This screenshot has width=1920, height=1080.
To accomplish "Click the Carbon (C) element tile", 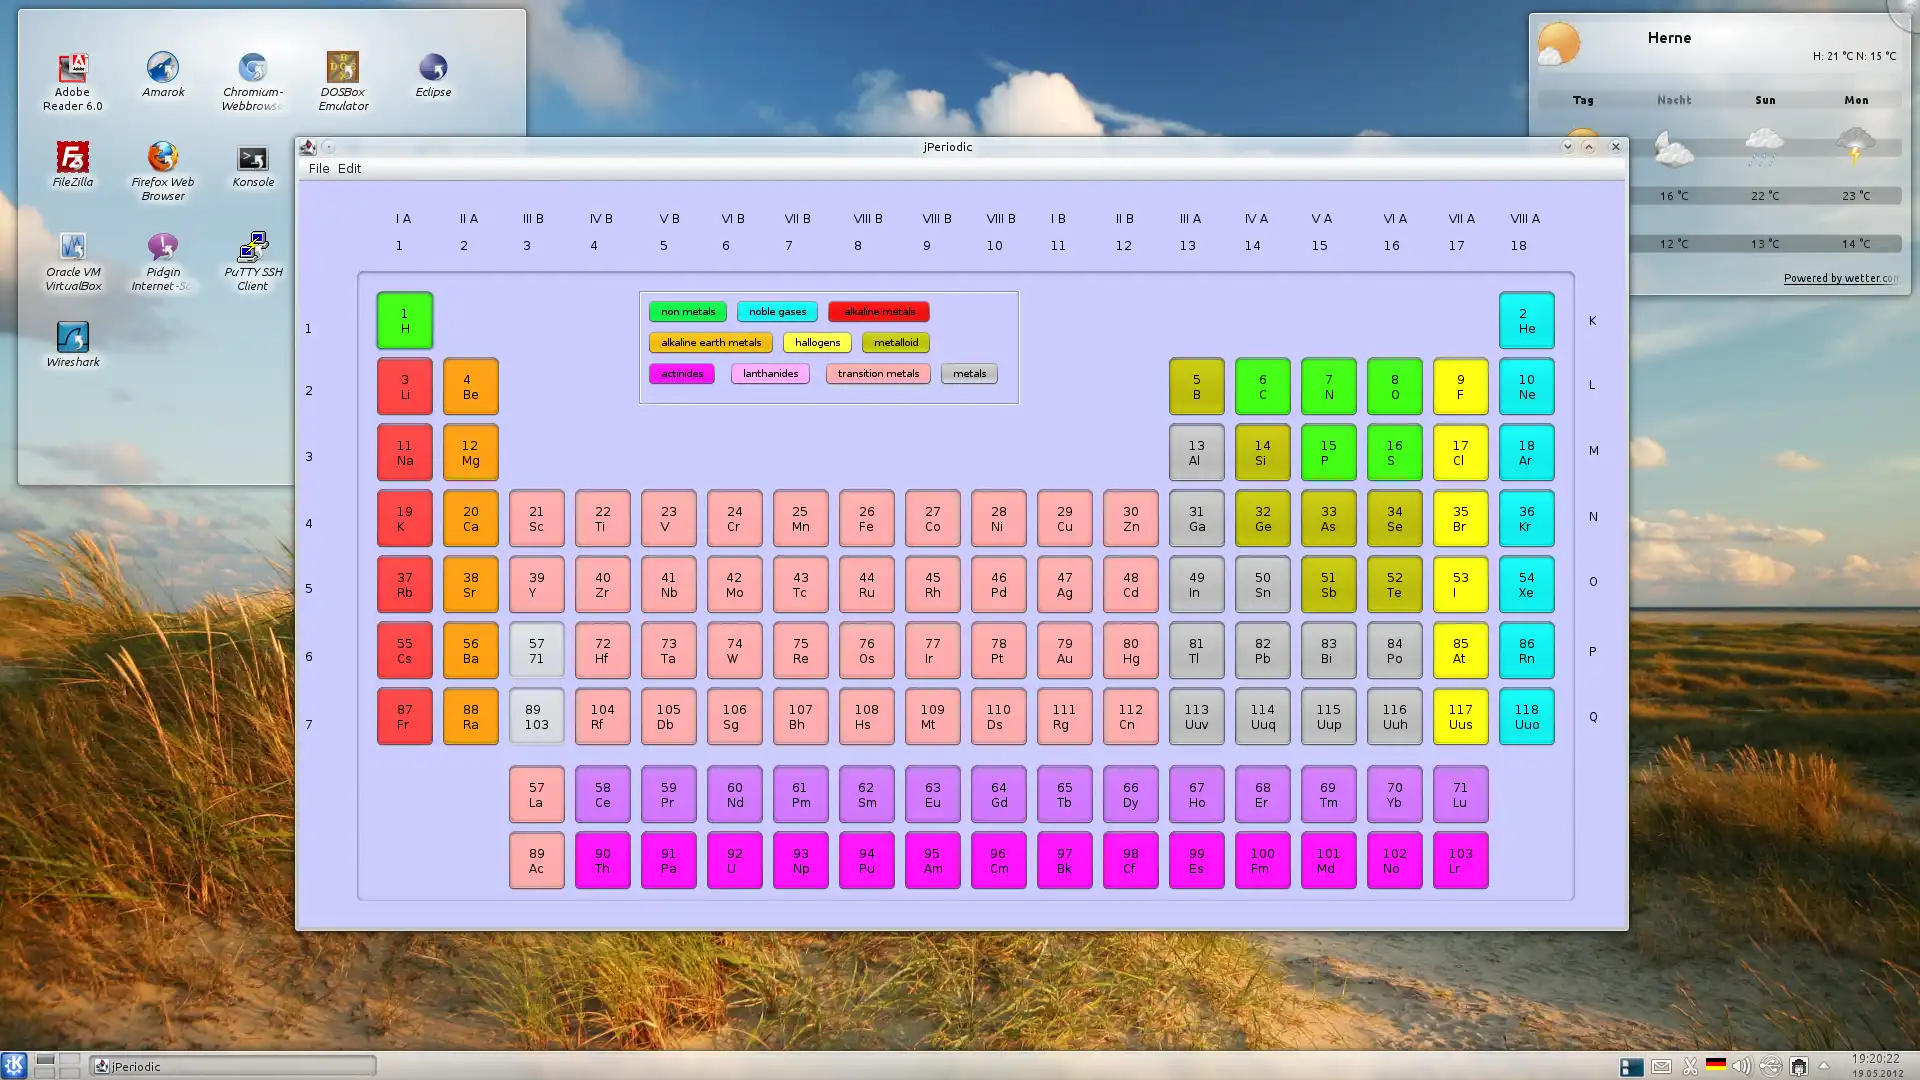I will pyautogui.click(x=1262, y=386).
